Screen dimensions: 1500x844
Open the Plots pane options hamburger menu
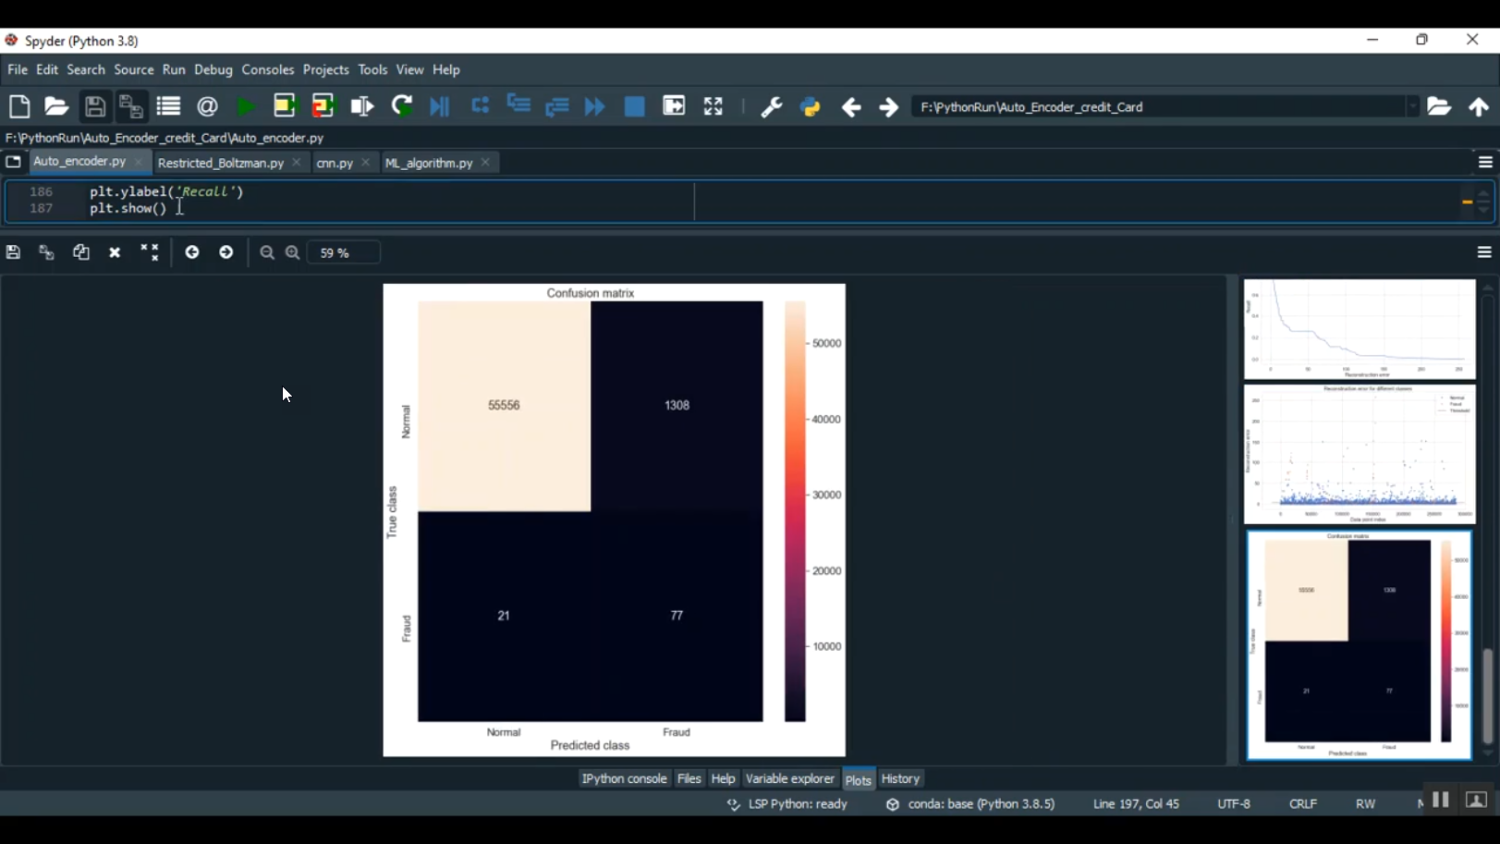[1484, 253]
